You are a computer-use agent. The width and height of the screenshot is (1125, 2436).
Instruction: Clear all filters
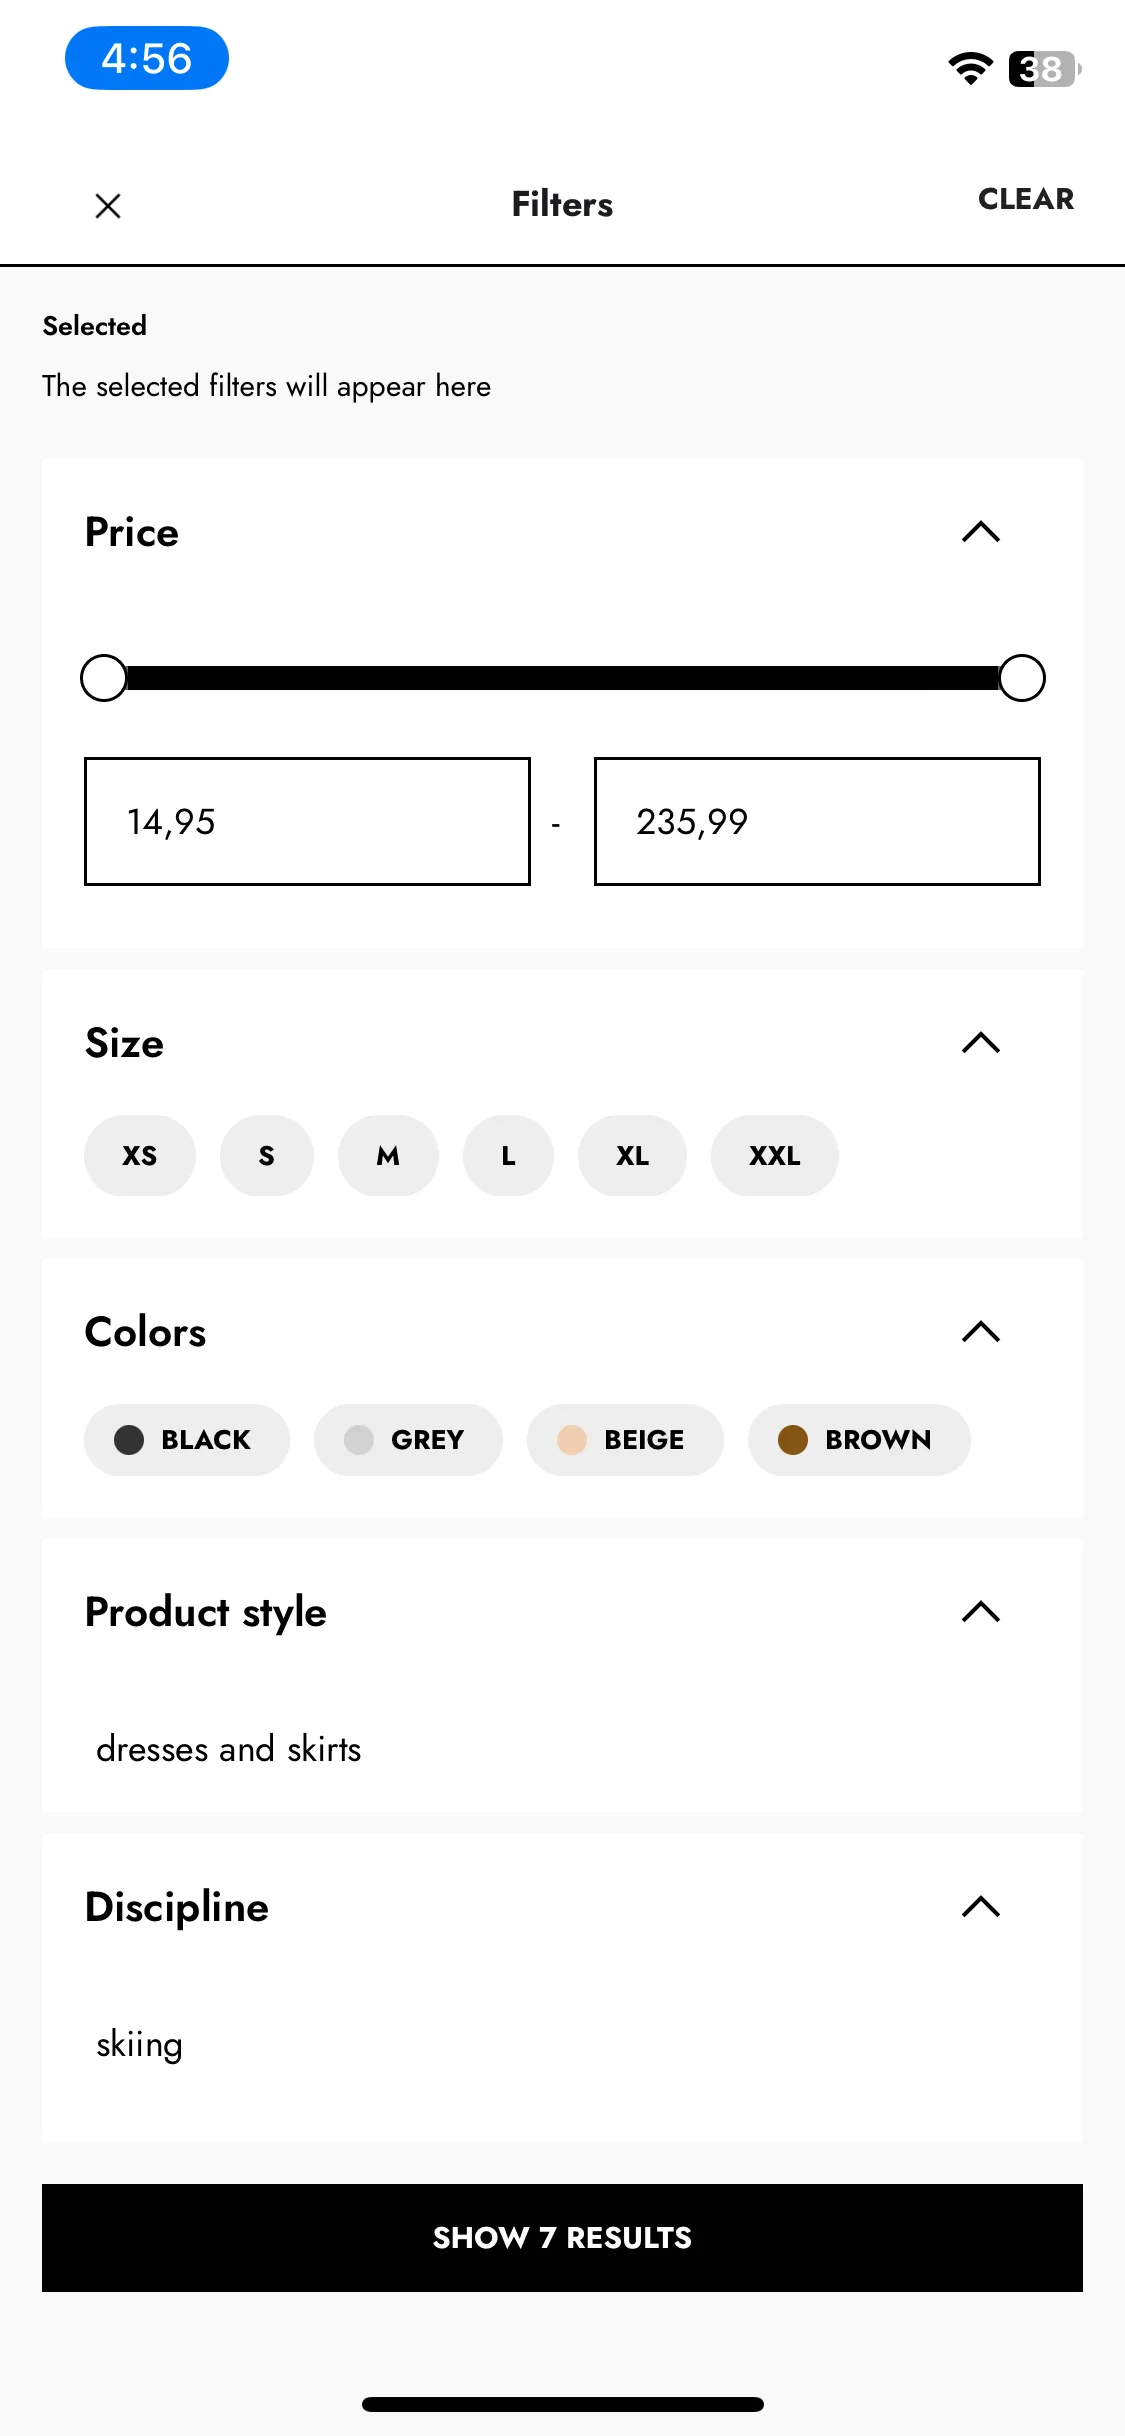(x=1026, y=199)
